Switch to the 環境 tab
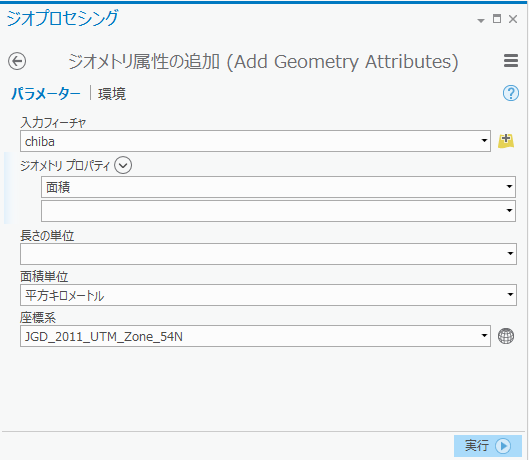The image size is (529, 460). [112, 93]
